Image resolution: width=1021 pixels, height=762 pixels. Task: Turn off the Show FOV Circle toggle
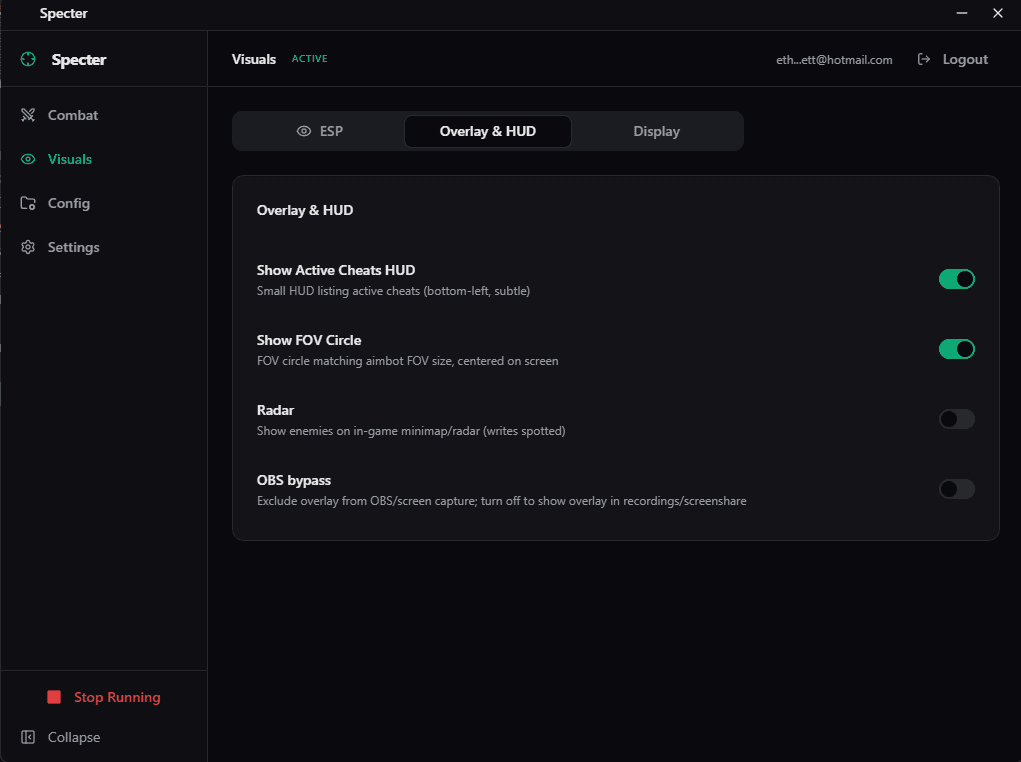[956, 349]
